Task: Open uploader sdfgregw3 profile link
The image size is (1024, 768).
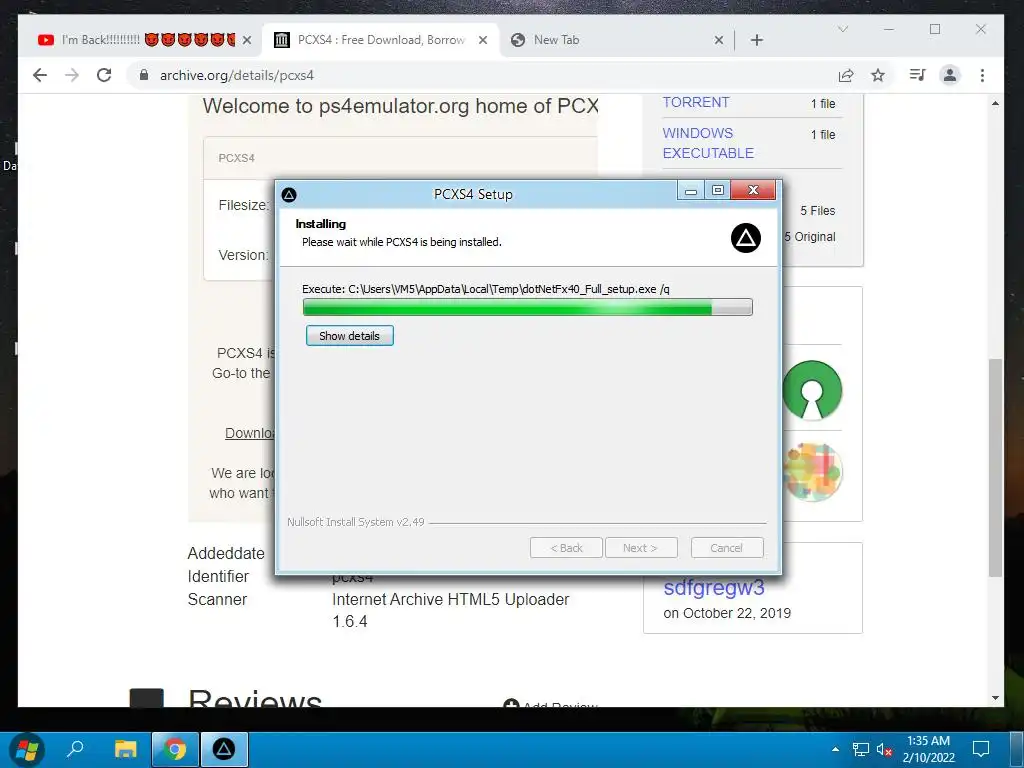Action: 714,588
